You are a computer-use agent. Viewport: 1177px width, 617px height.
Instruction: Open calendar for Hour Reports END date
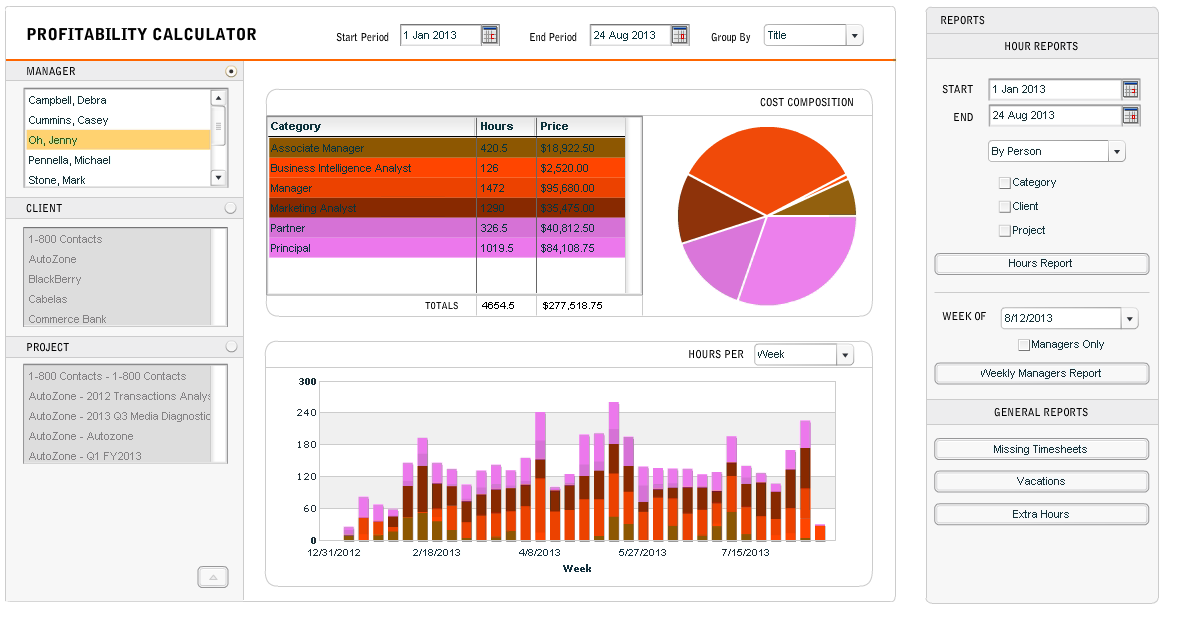1130,116
